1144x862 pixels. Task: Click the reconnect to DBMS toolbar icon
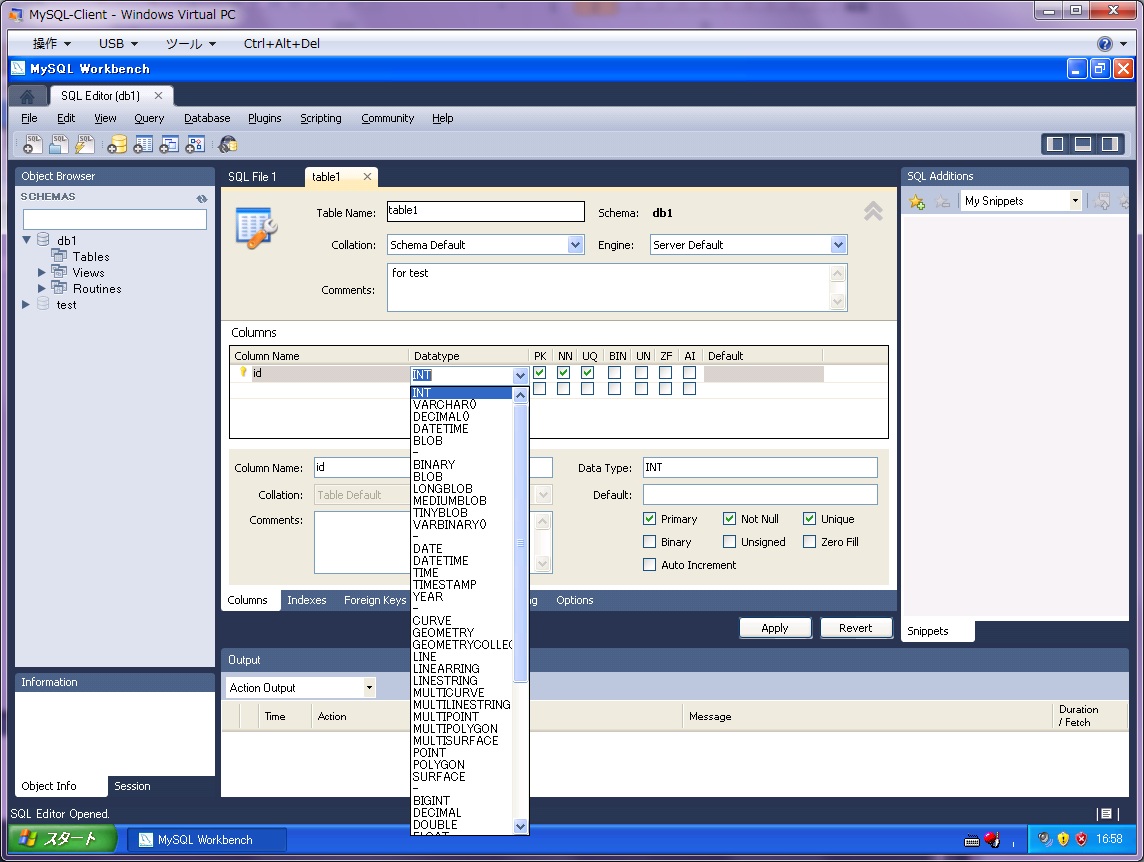[x=228, y=145]
